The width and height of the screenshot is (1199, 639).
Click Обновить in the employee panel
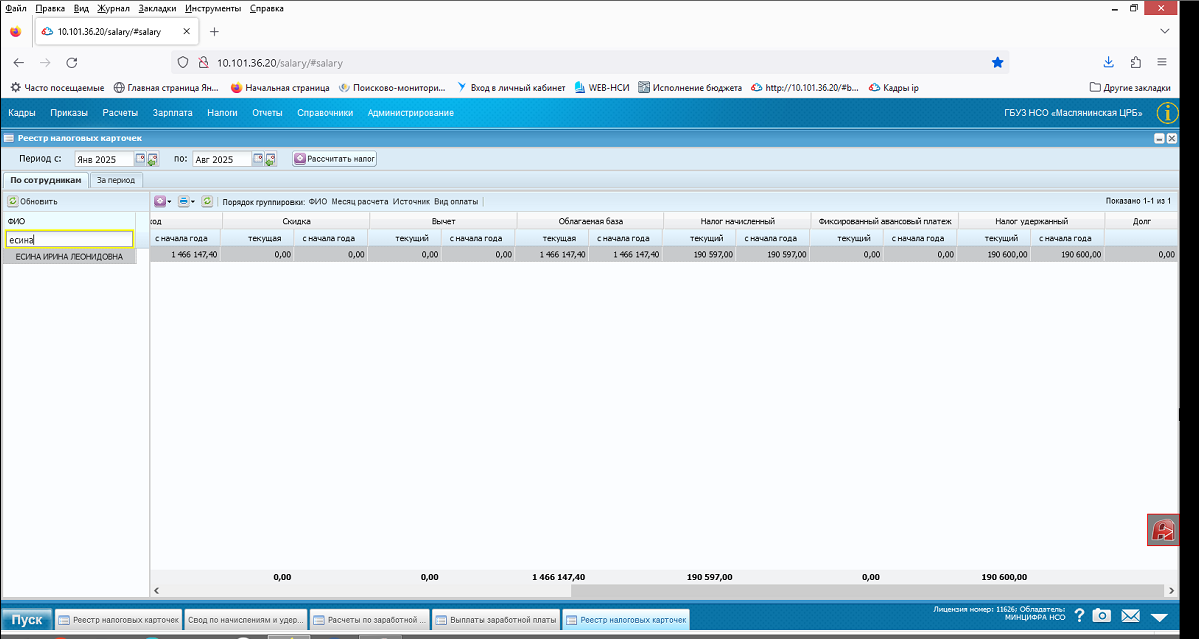coord(33,202)
